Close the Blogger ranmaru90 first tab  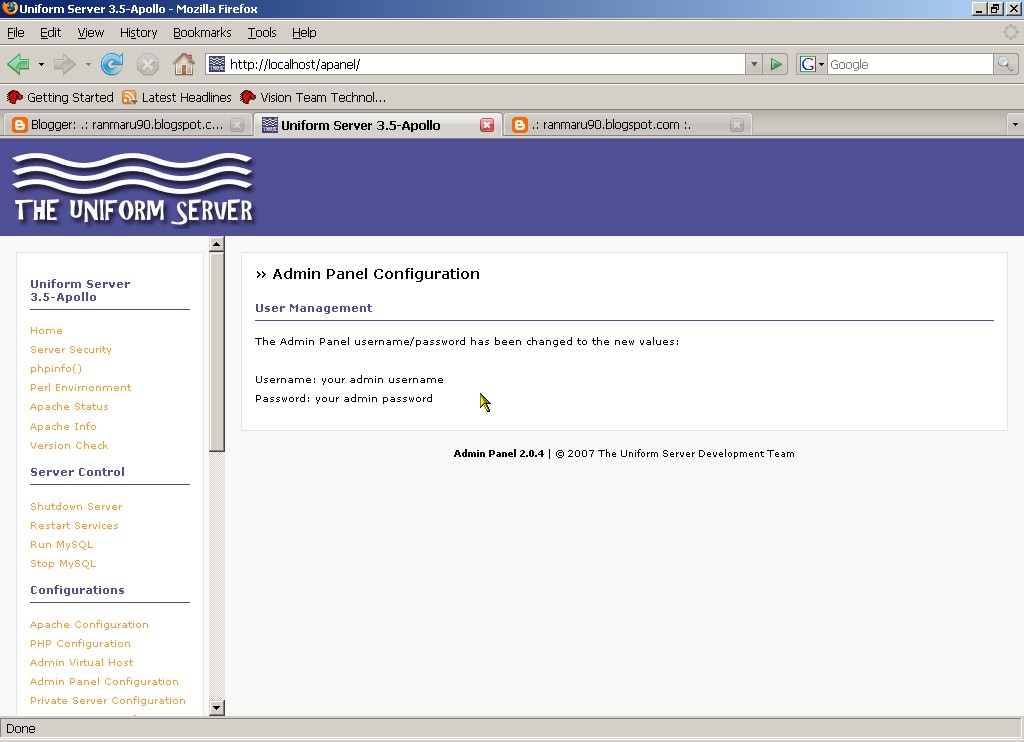237,125
